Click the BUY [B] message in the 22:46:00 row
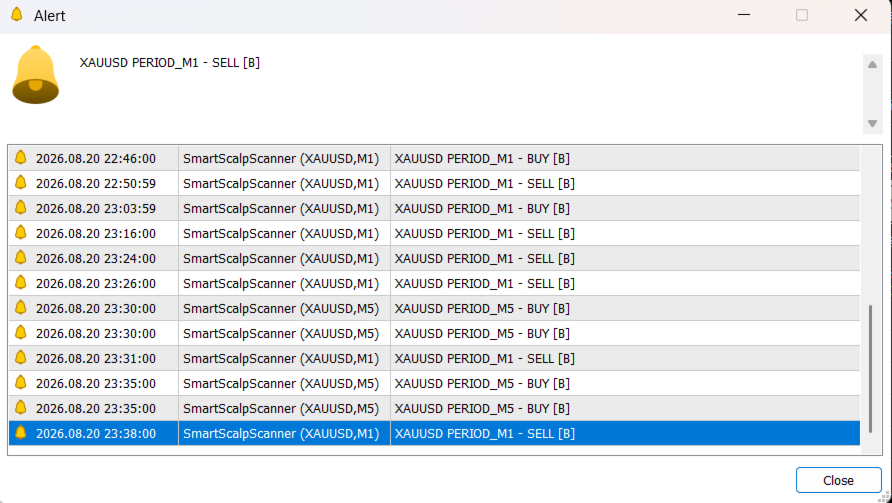The image size is (892, 503). coord(482,159)
